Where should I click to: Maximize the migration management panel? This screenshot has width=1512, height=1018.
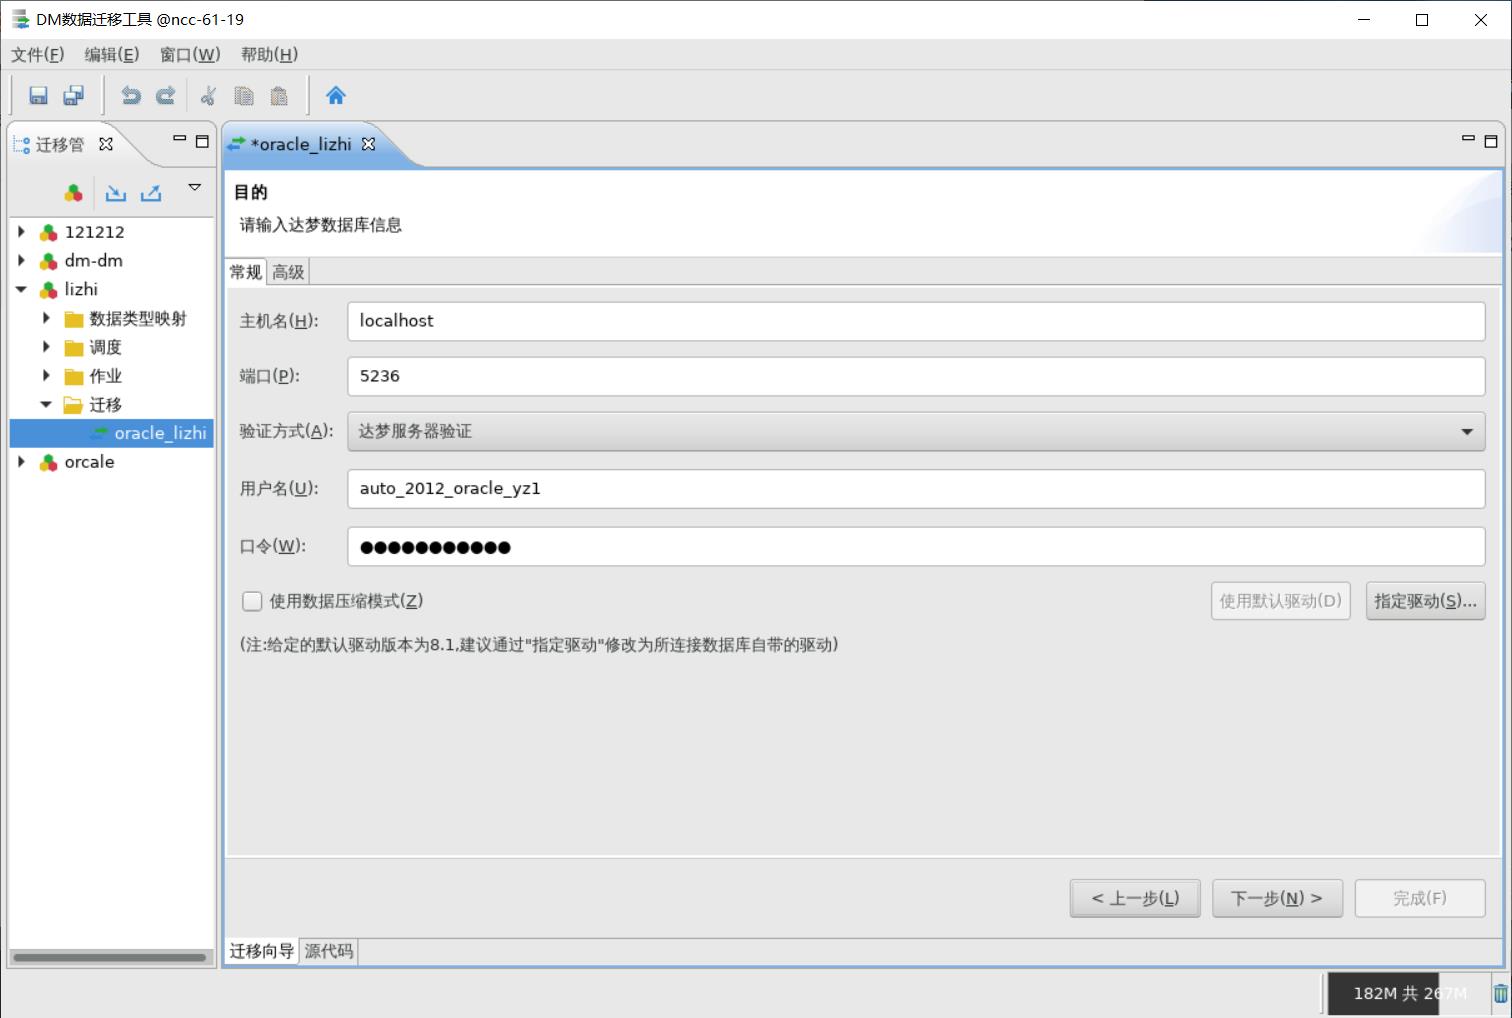click(x=202, y=141)
